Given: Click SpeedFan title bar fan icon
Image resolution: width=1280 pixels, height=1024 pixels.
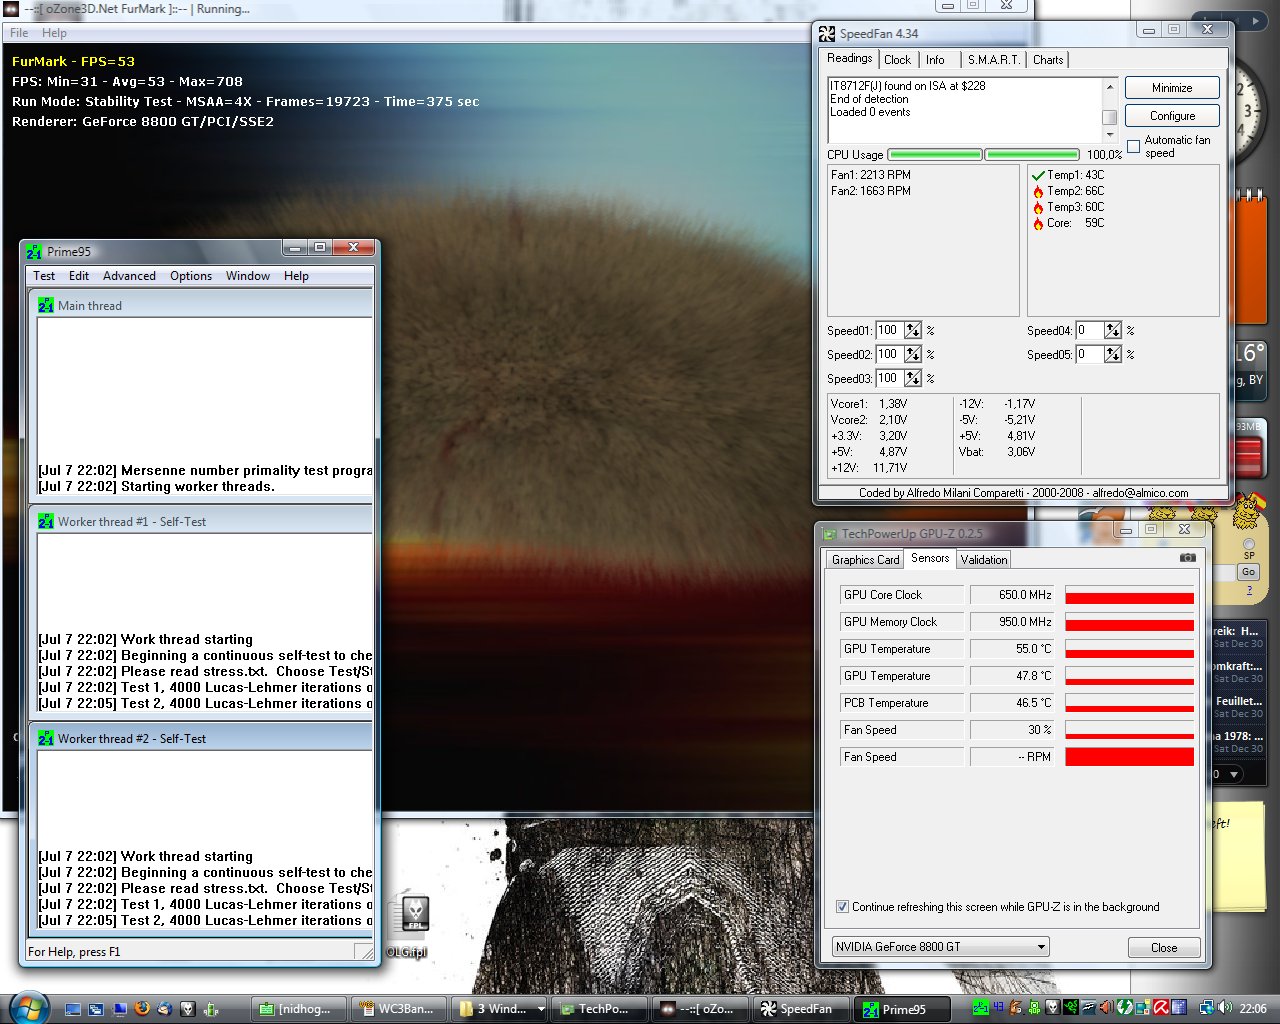Looking at the screenshot, I should [x=827, y=33].
